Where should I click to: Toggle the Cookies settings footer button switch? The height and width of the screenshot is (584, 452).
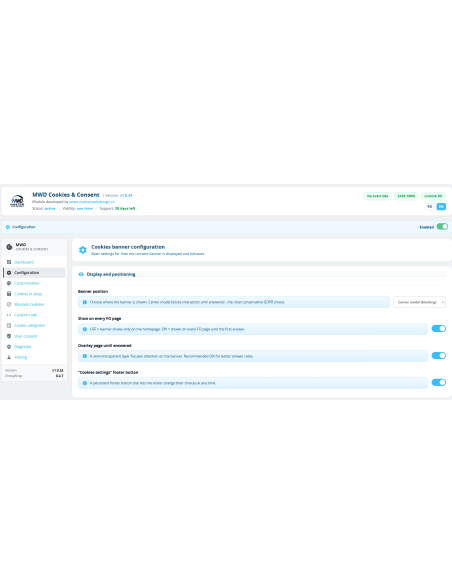[439, 383]
